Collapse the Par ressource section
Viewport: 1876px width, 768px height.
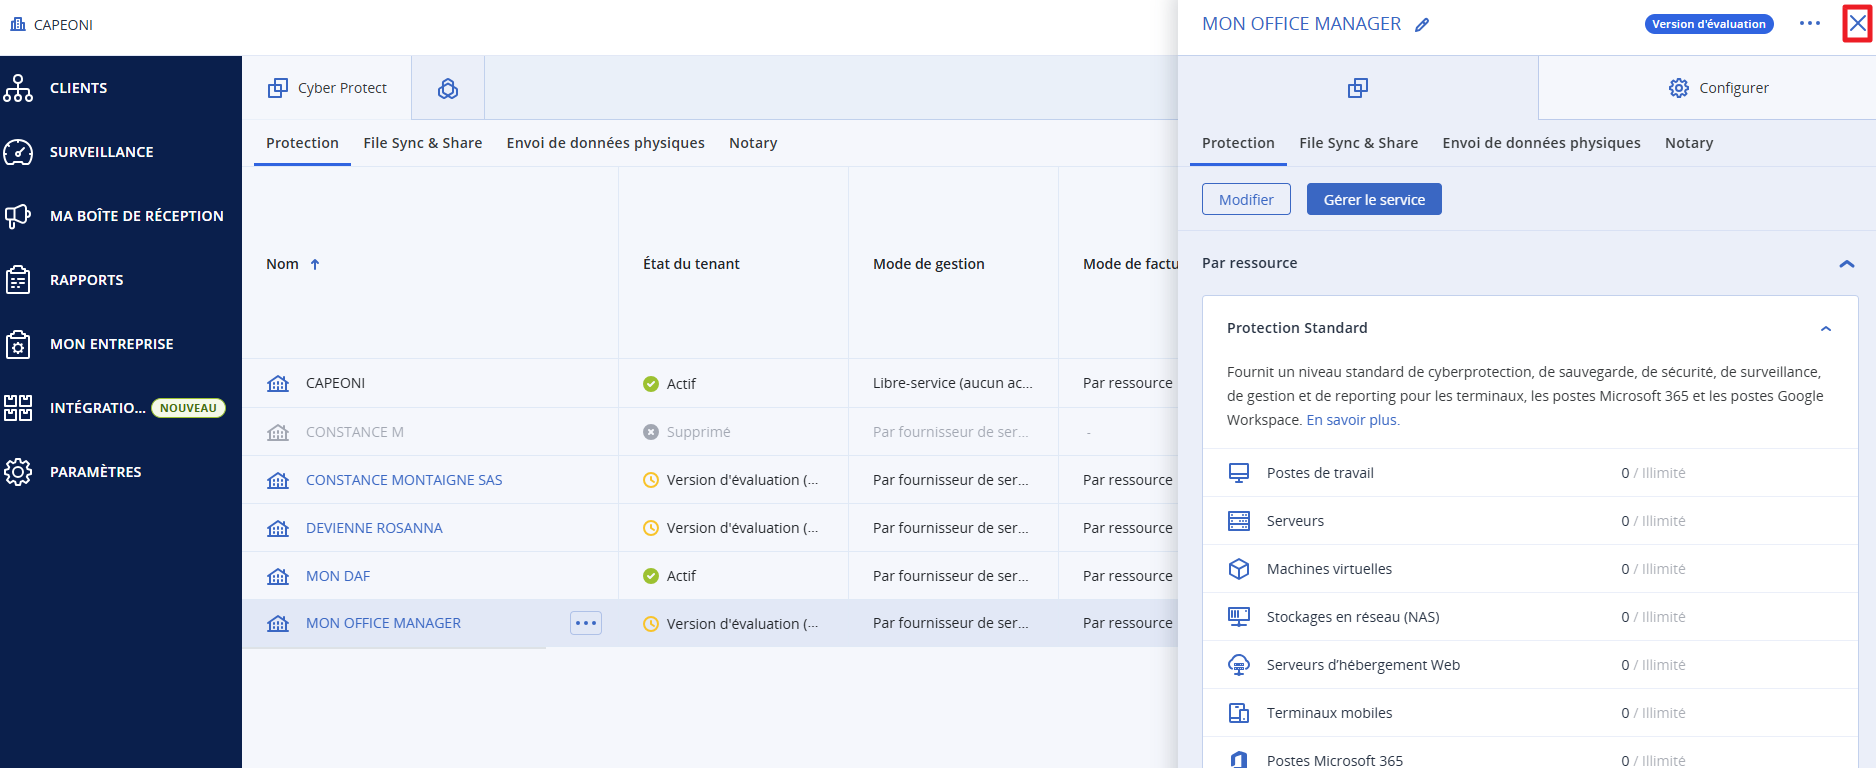pos(1847,264)
